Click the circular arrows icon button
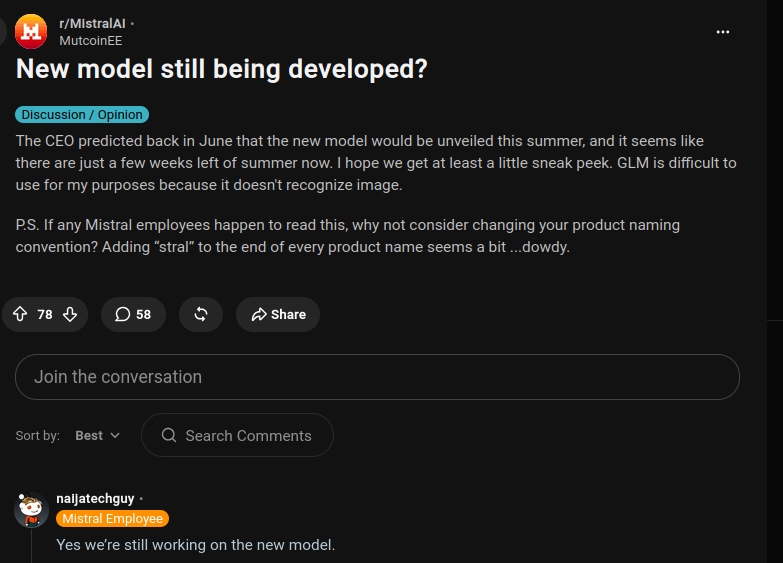This screenshot has height=563, width=783. coord(201,314)
